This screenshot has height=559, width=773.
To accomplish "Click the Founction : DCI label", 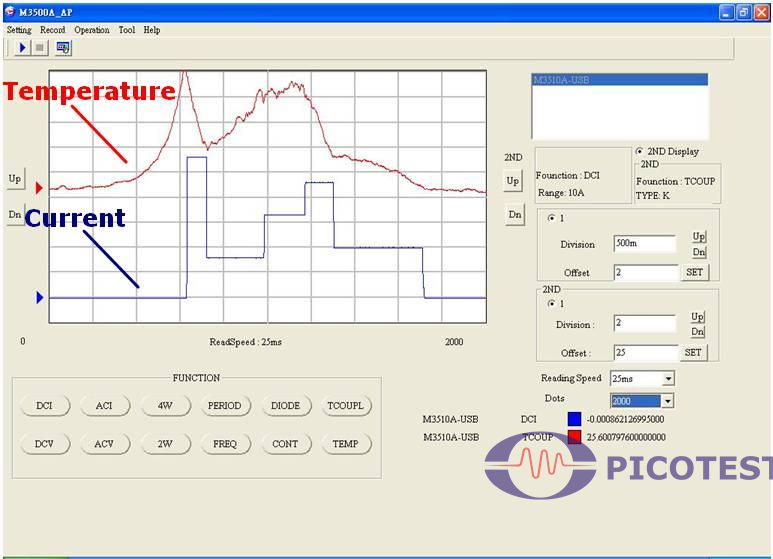I will point(568,175).
